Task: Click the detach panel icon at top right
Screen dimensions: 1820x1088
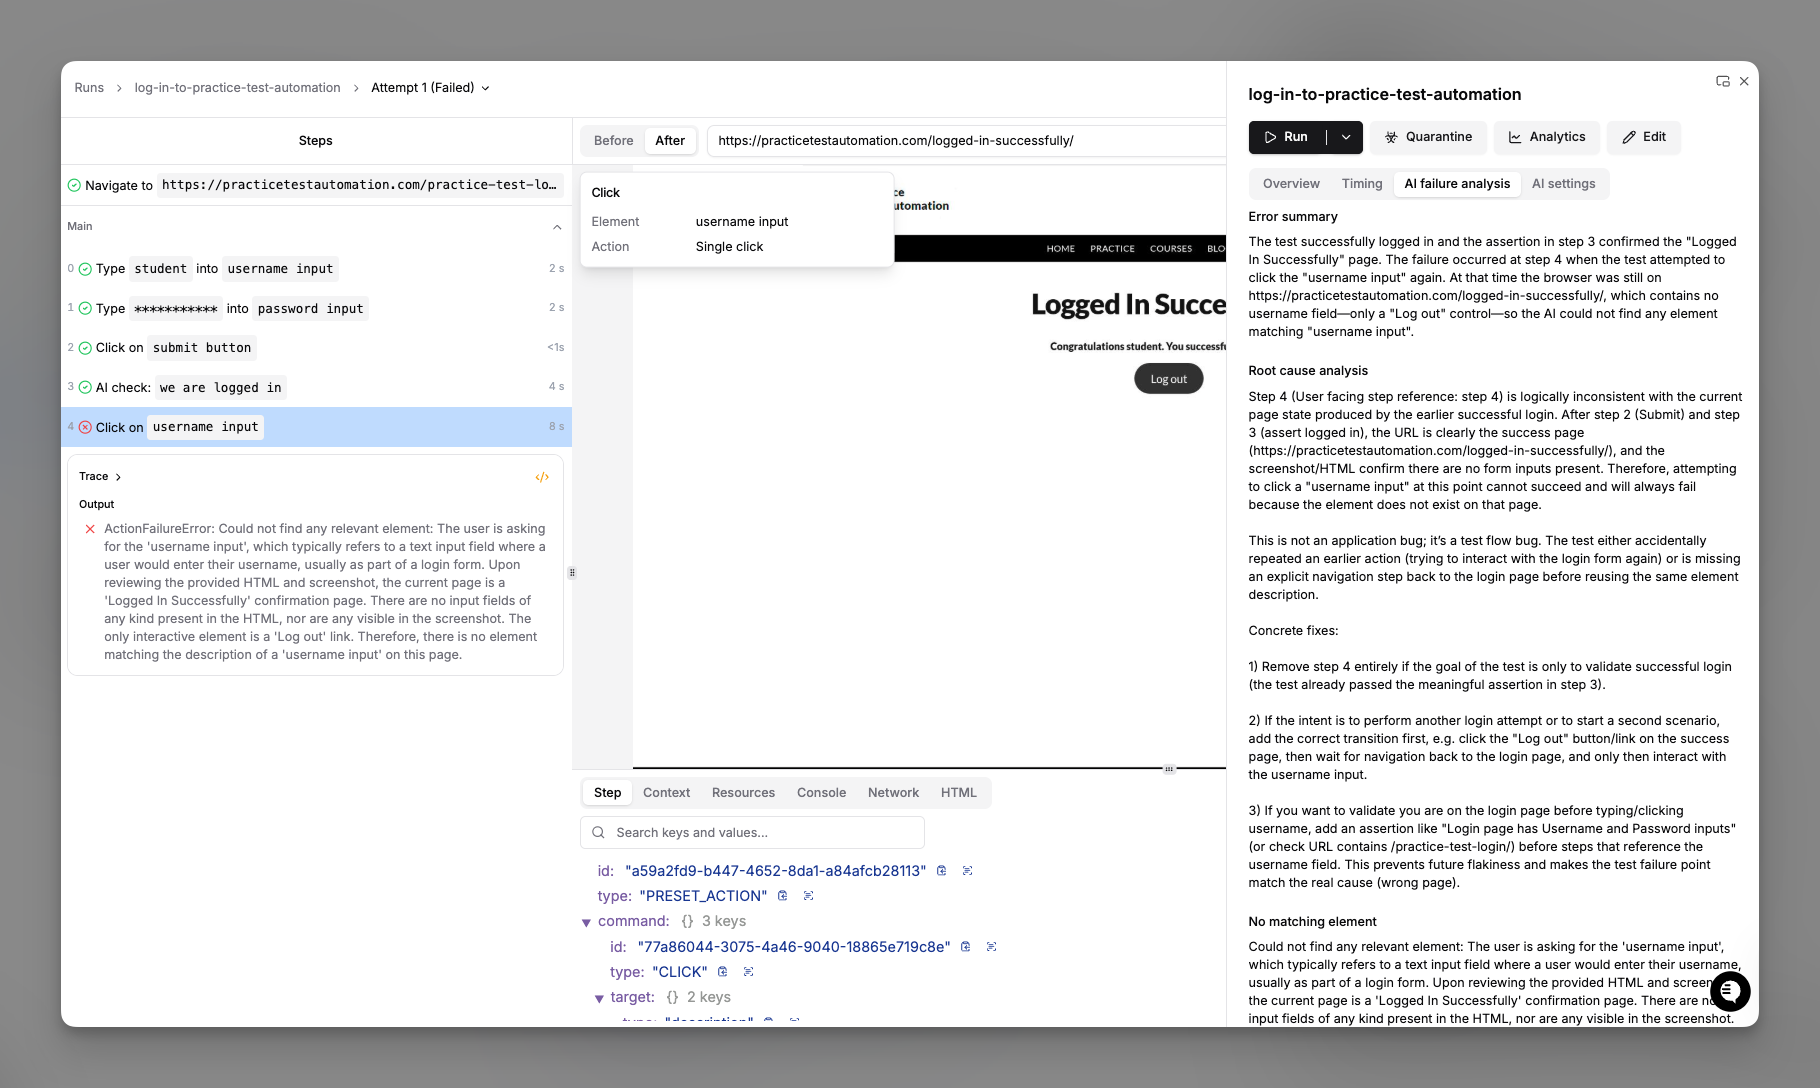Action: 1723,81
